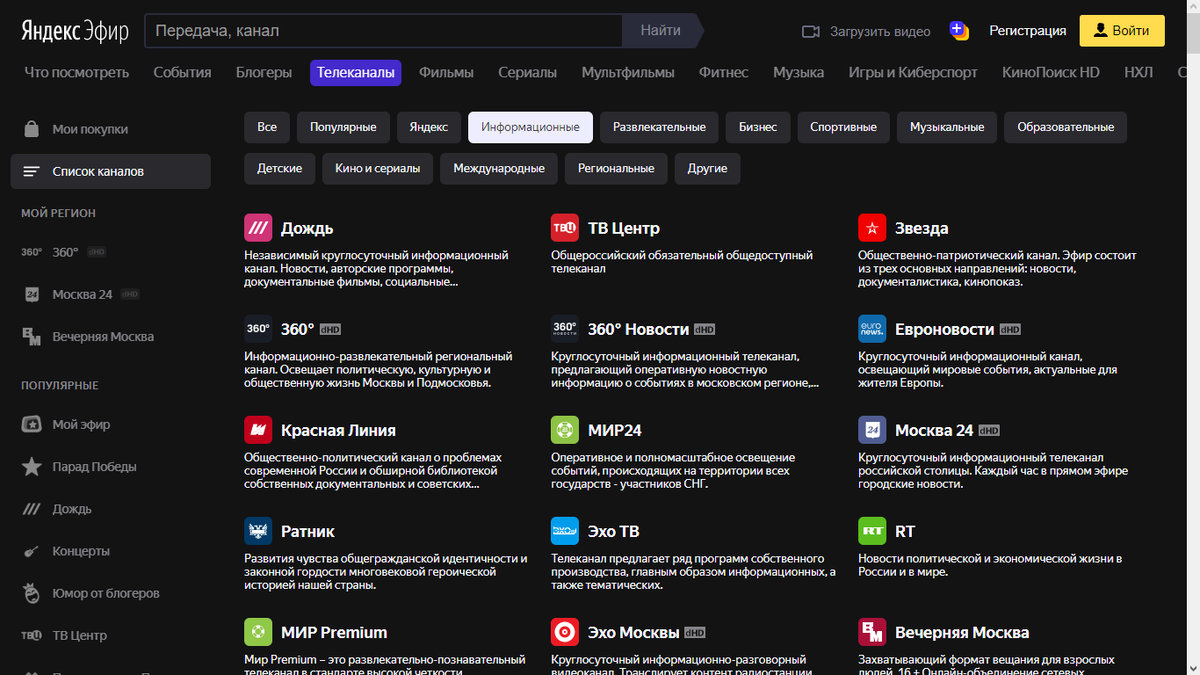
Task: Open the Евроновости channel title
Action: 944,329
